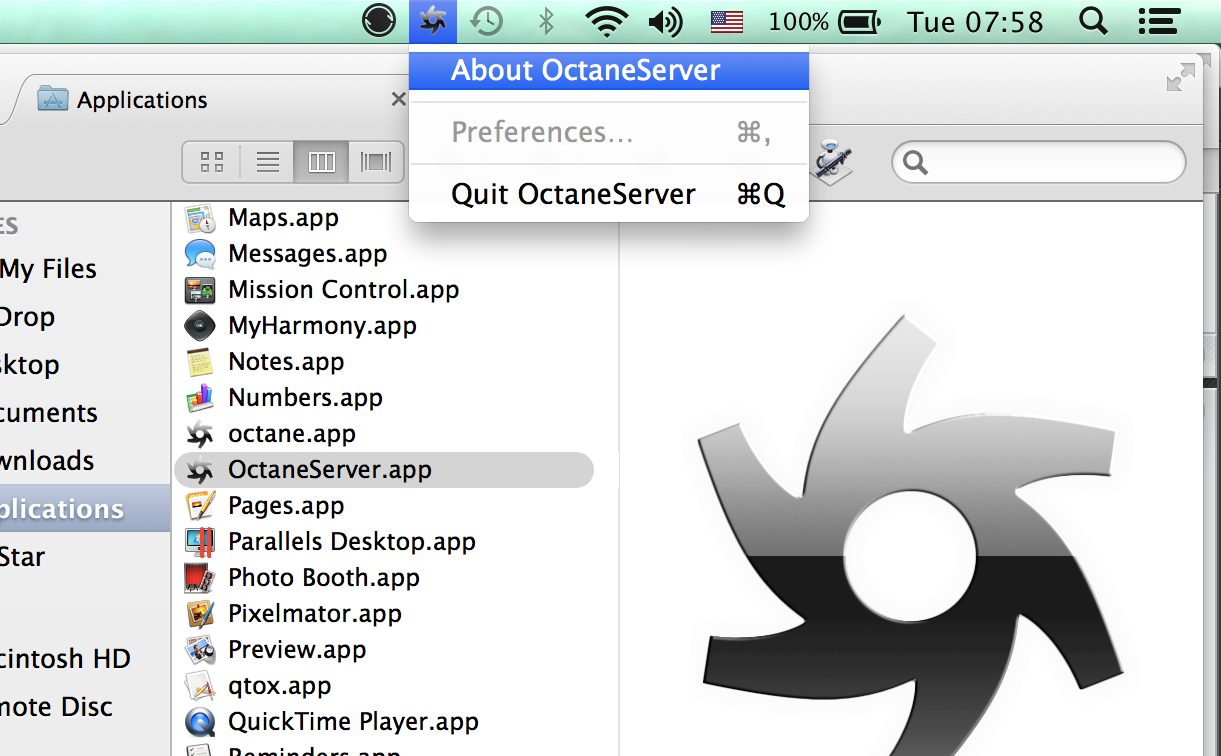Switch Finder to Cover Flow view
1221x756 pixels.
[x=376, y=162]
